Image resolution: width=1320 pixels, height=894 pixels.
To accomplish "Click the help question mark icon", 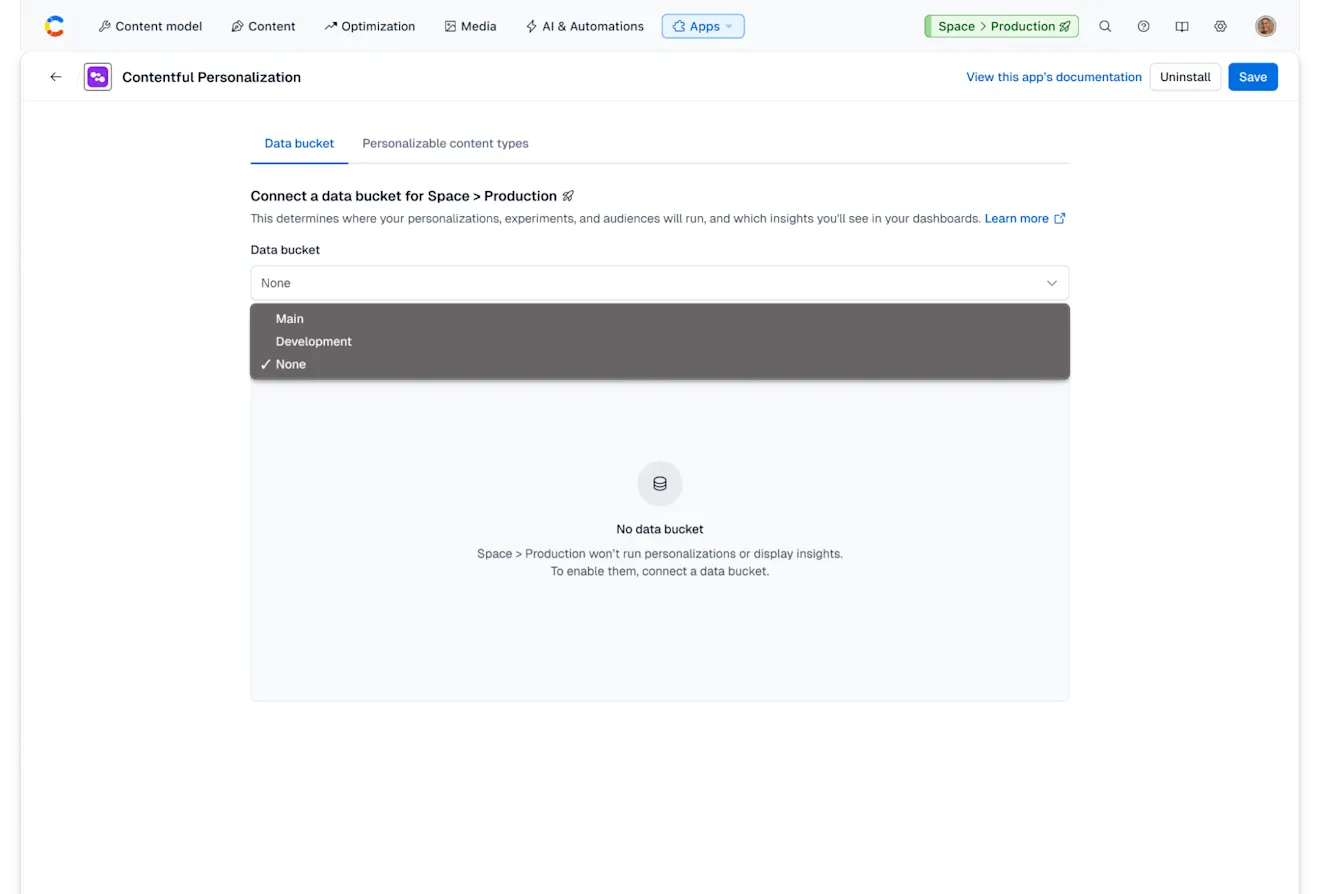I will coord(1143,26).
